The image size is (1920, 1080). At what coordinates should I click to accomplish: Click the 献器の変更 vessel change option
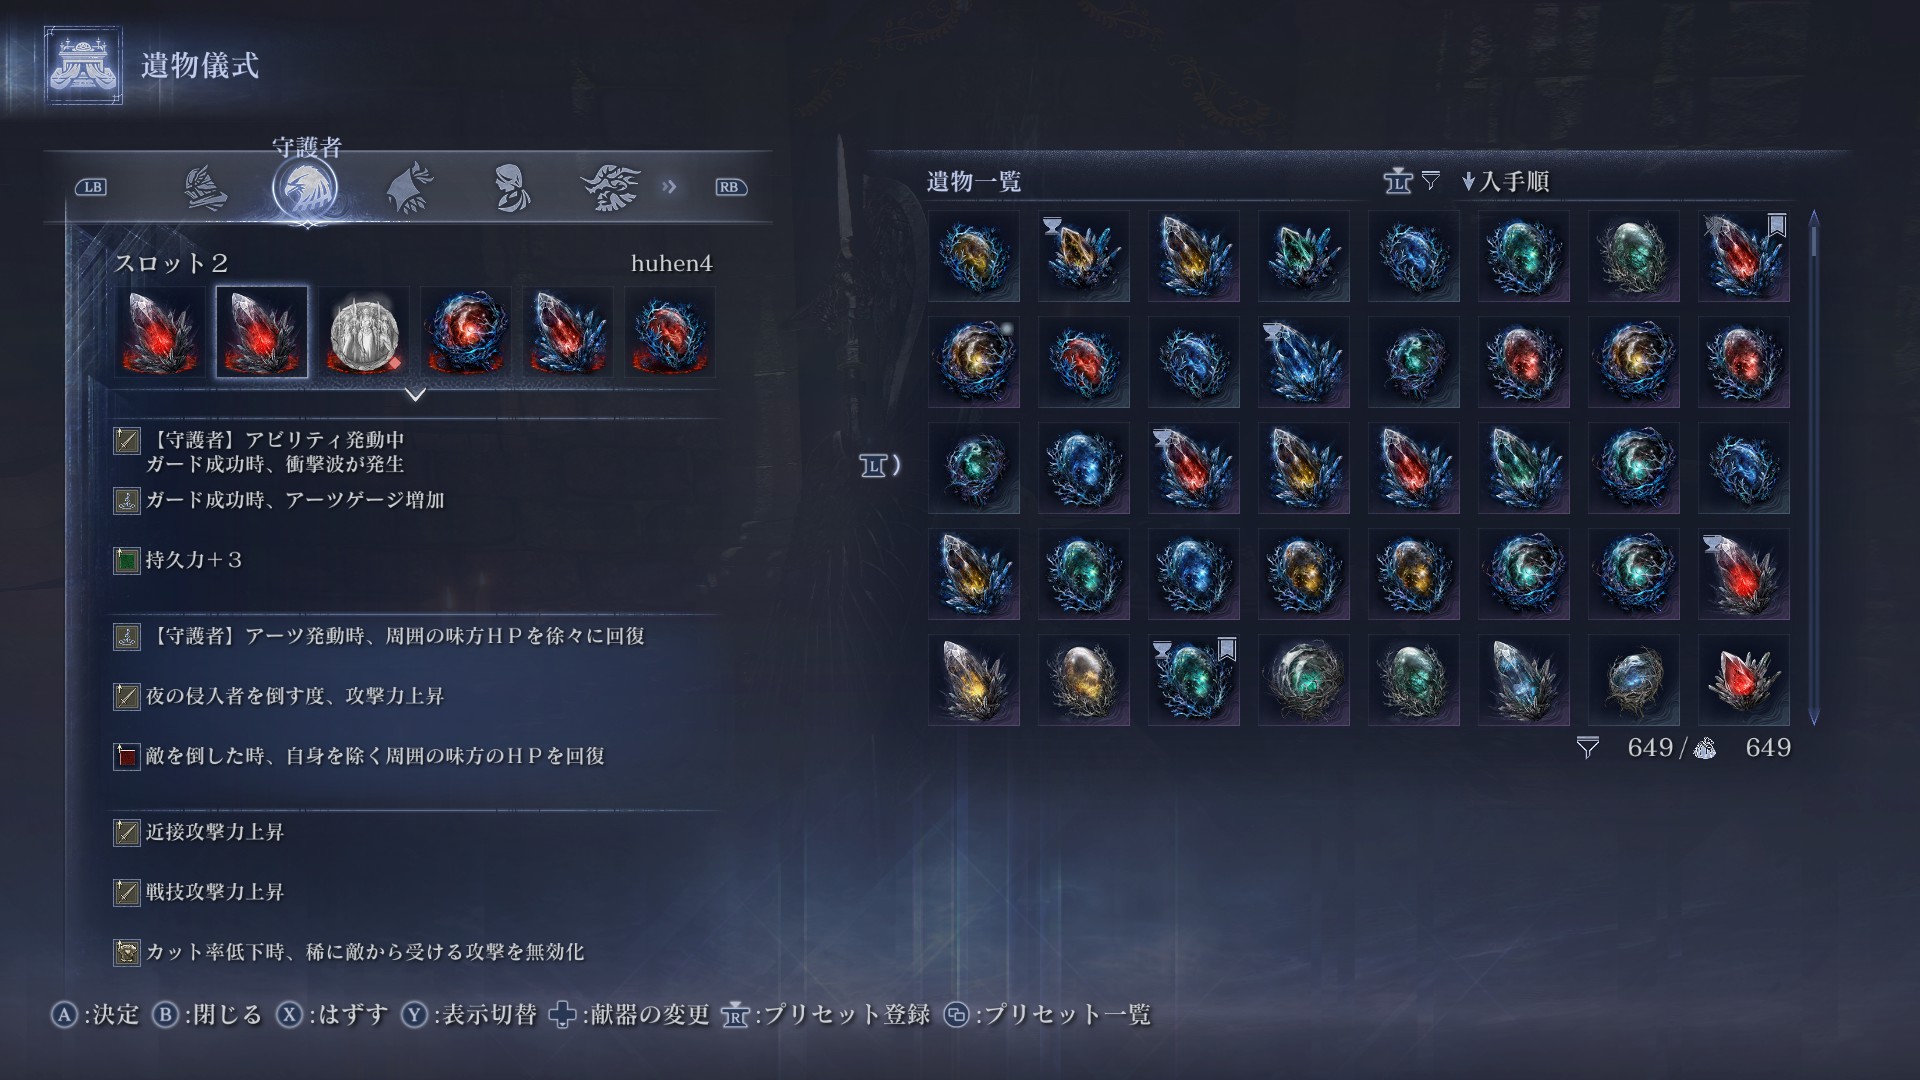tap(629, 1014)
